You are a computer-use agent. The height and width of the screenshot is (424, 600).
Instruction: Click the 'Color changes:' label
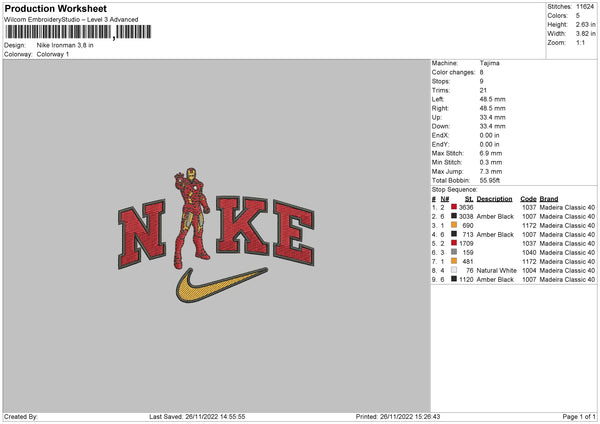coord(453,72)
